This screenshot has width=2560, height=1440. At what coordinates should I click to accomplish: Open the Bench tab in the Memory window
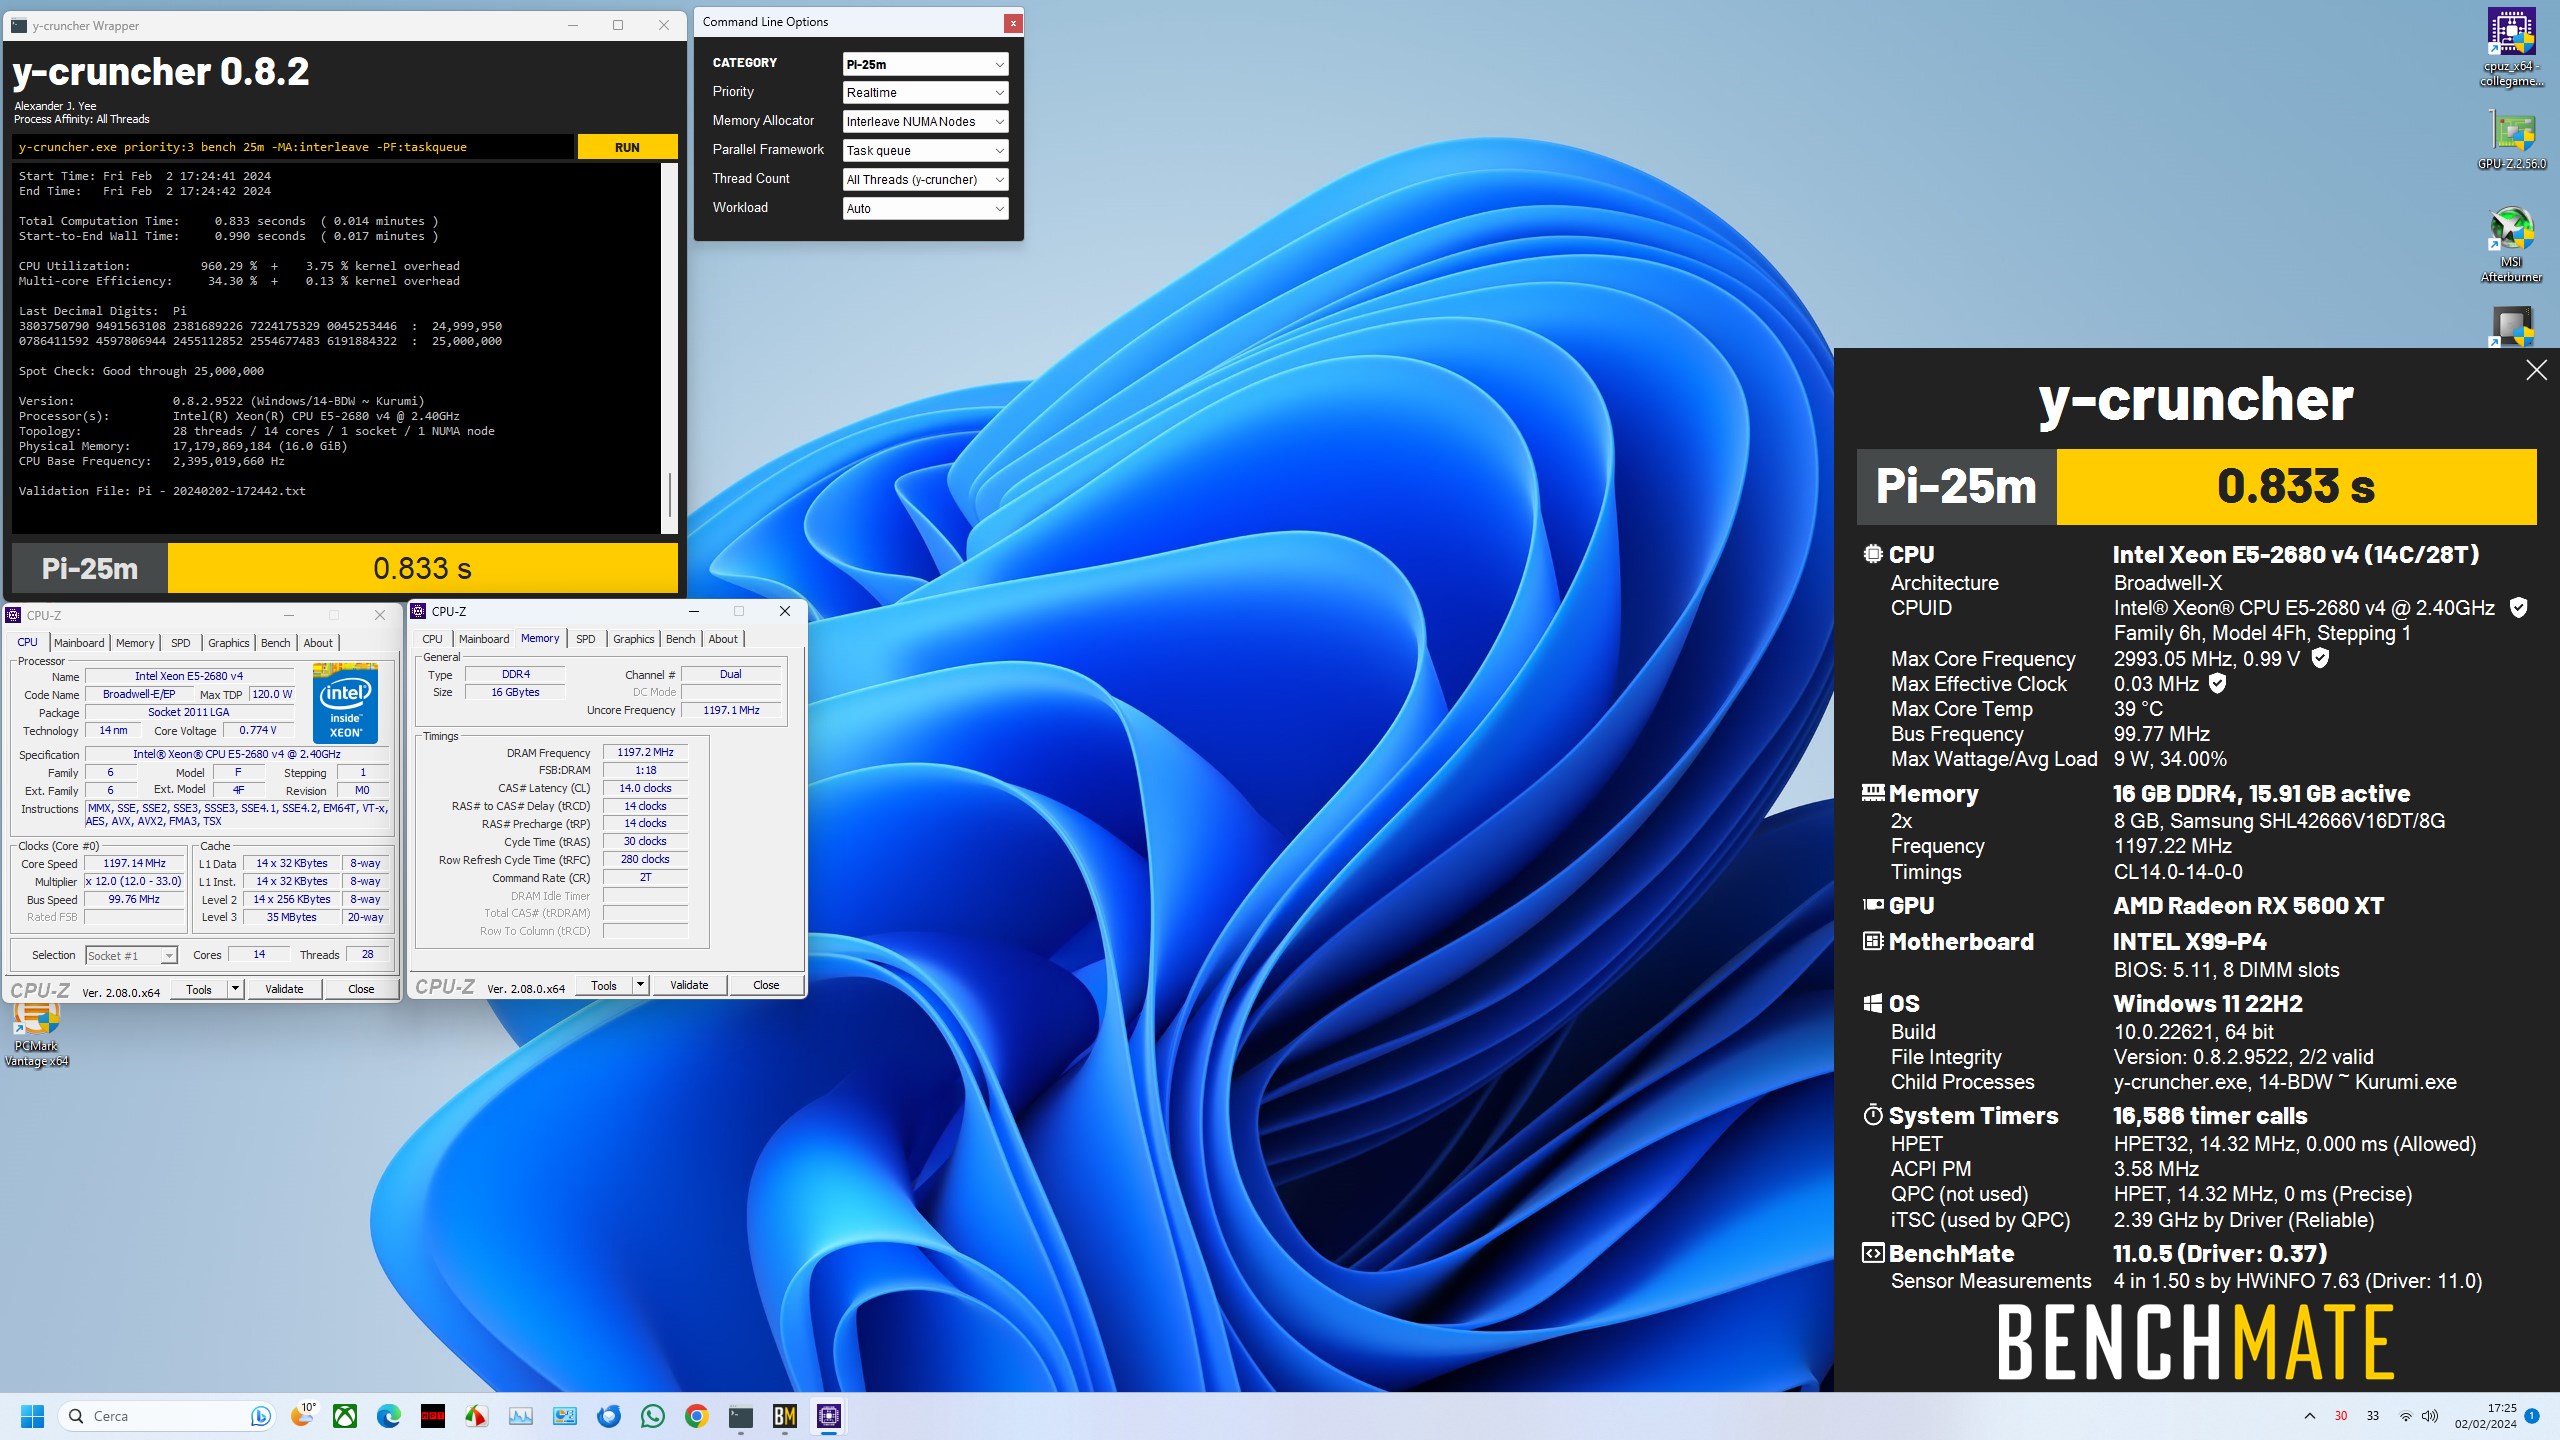click(681, 639)
